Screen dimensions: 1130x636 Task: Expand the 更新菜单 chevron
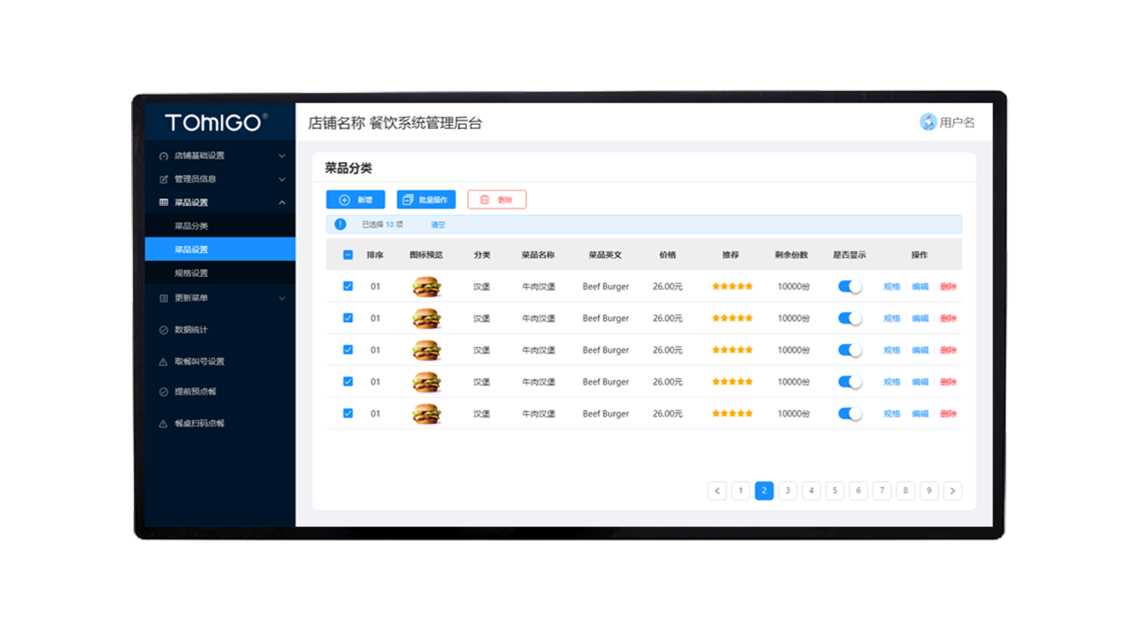point(282,298)
